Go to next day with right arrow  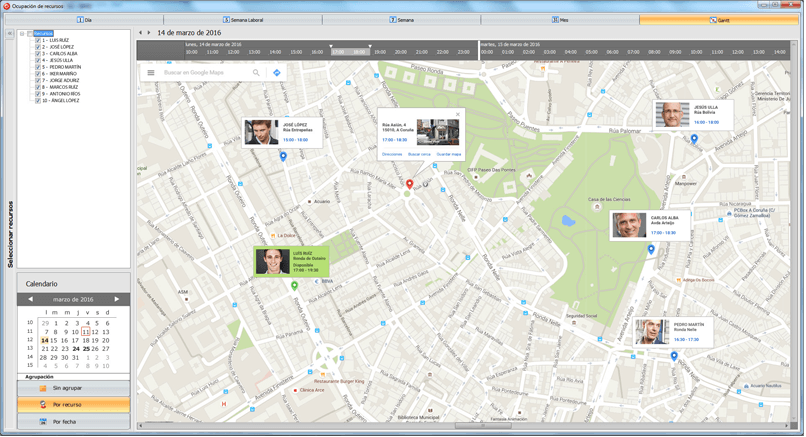(x=149, y=33)
